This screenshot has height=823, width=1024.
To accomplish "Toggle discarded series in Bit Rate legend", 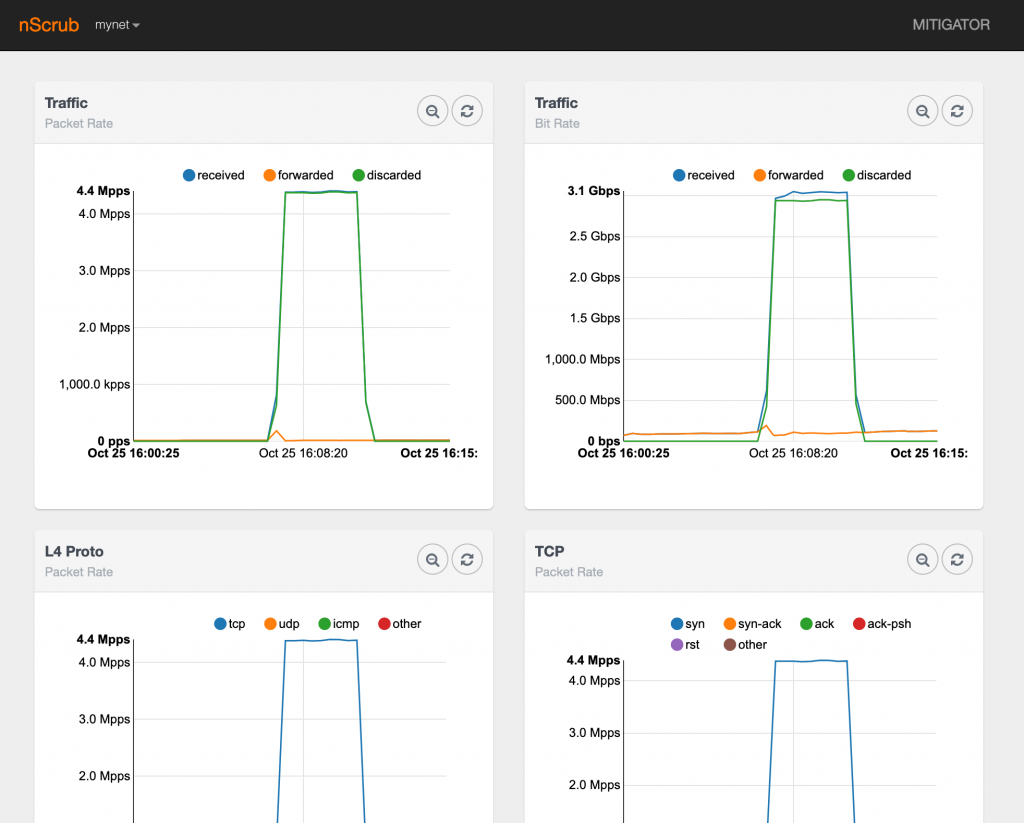I will point(876,175).
